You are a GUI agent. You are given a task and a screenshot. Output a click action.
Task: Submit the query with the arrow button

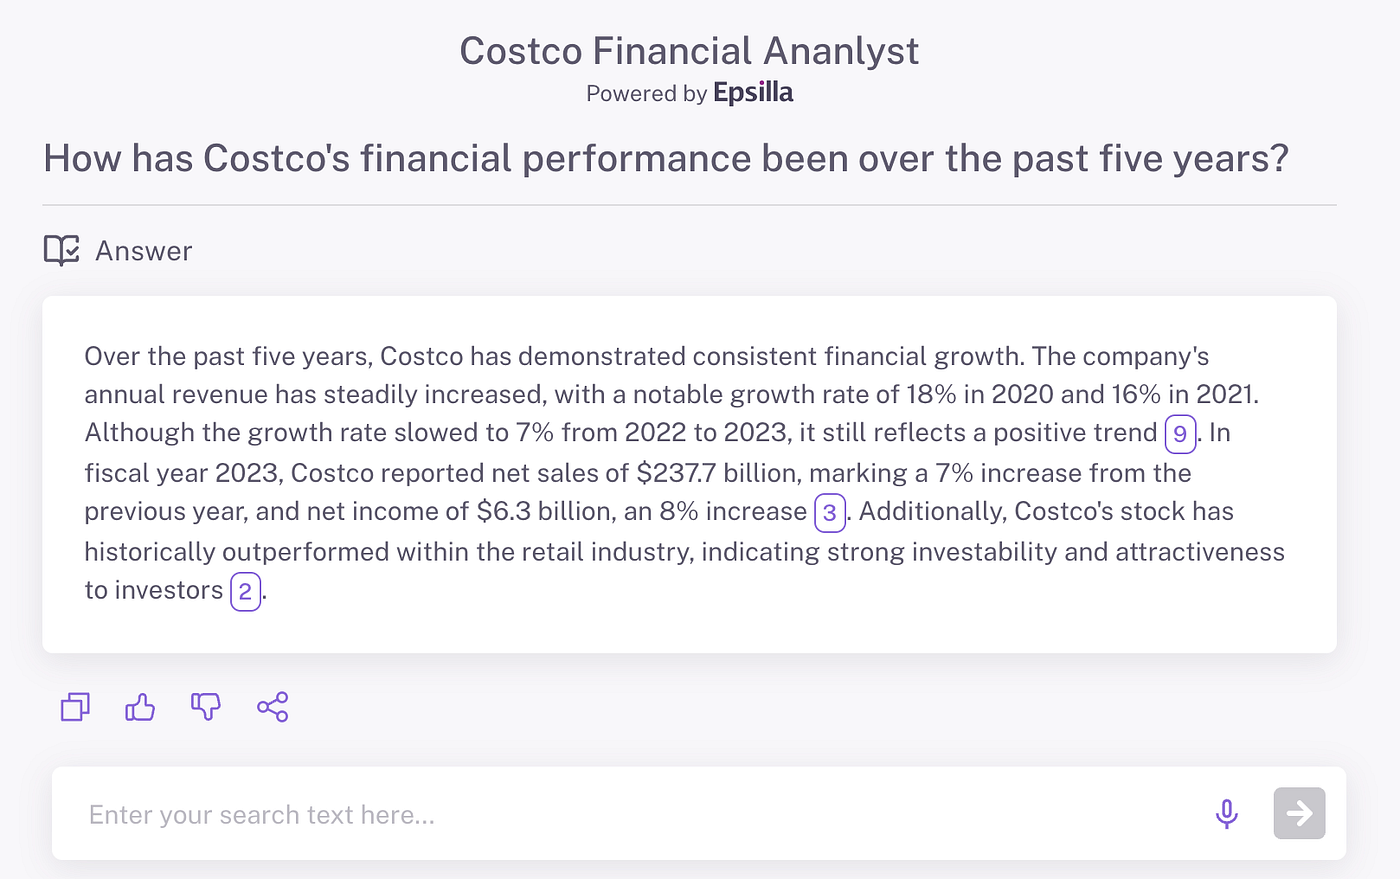coord(1299,813)
